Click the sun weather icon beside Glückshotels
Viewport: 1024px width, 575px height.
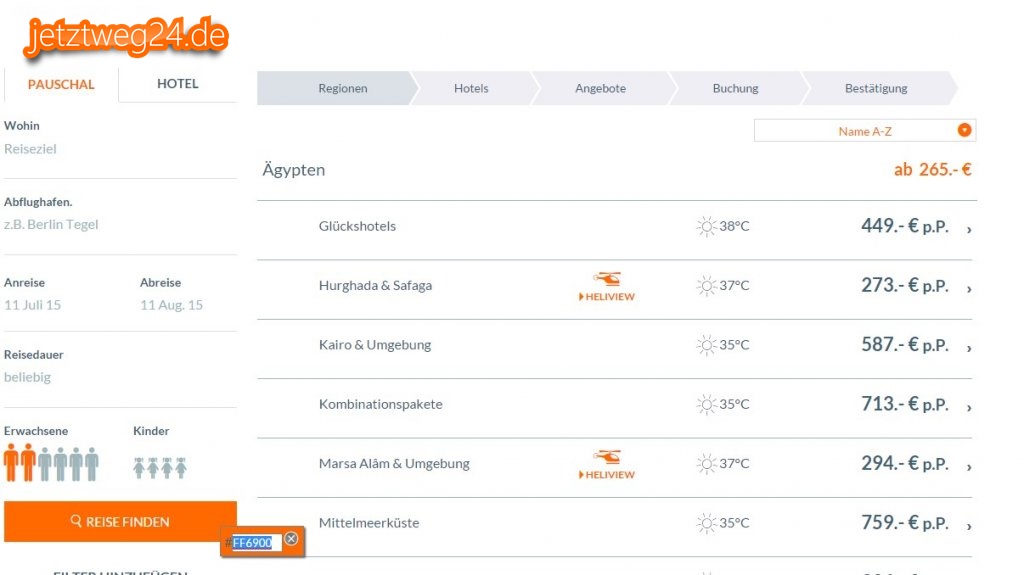(707, 226)
